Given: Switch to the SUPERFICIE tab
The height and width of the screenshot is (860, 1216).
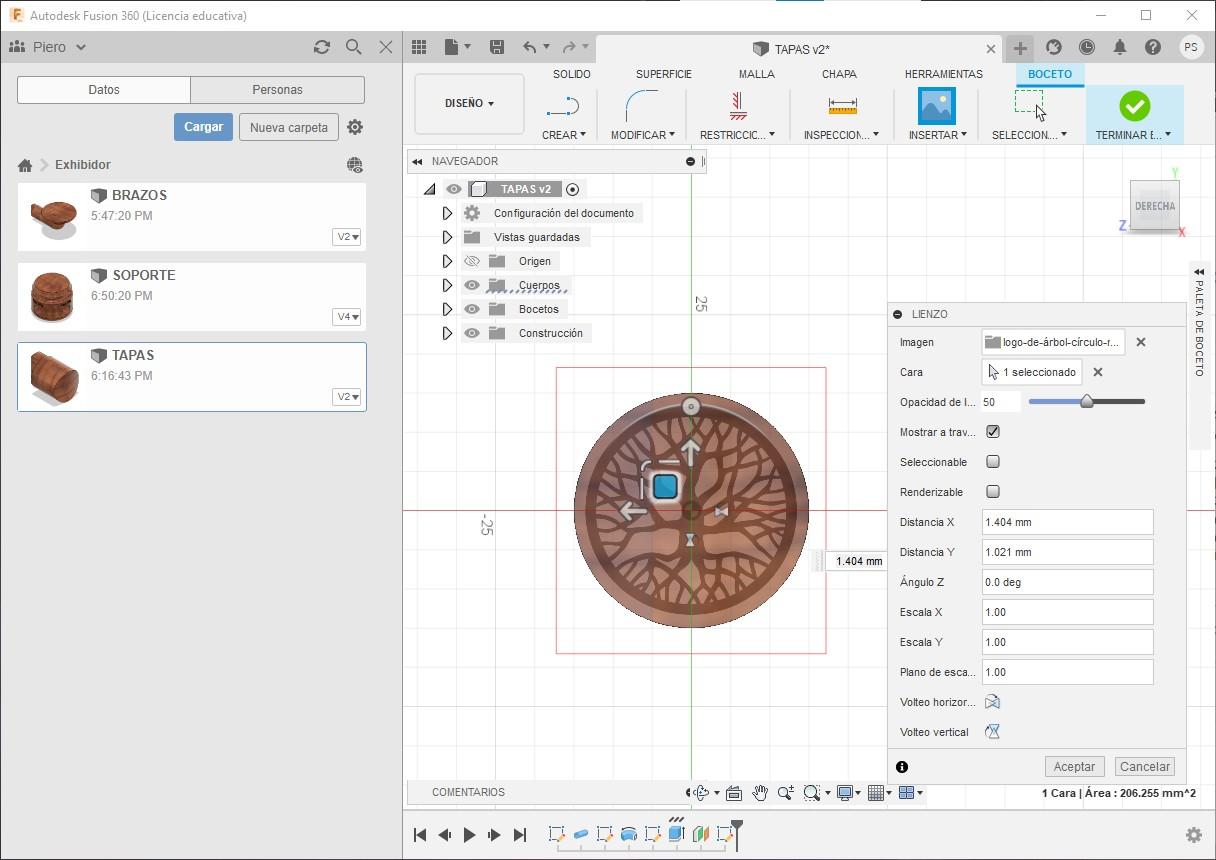Looking at the screenshot, I should coord(664,74).
